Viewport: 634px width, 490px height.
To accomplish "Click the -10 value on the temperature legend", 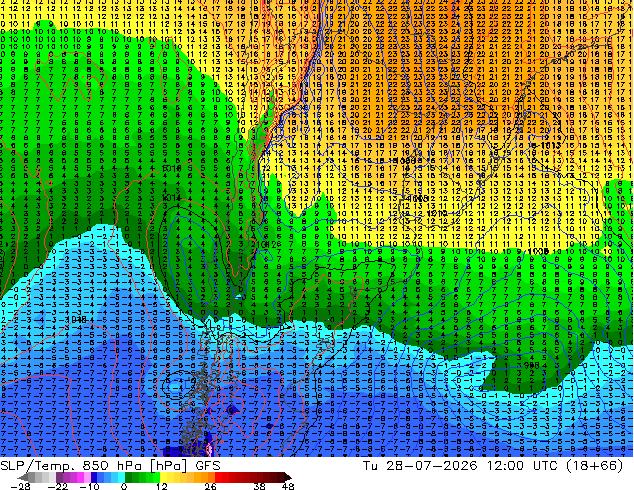I will click(89, 486).
